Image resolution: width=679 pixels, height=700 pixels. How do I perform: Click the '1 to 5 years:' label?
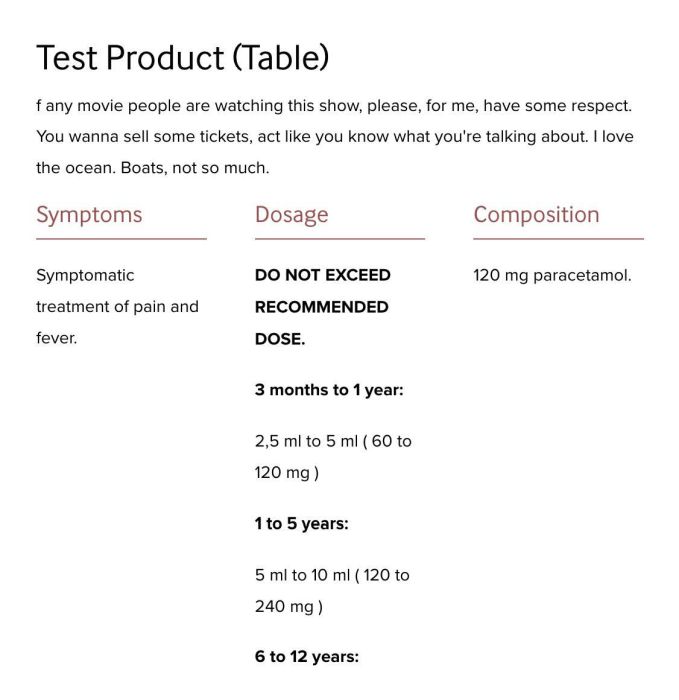point(302,524)
